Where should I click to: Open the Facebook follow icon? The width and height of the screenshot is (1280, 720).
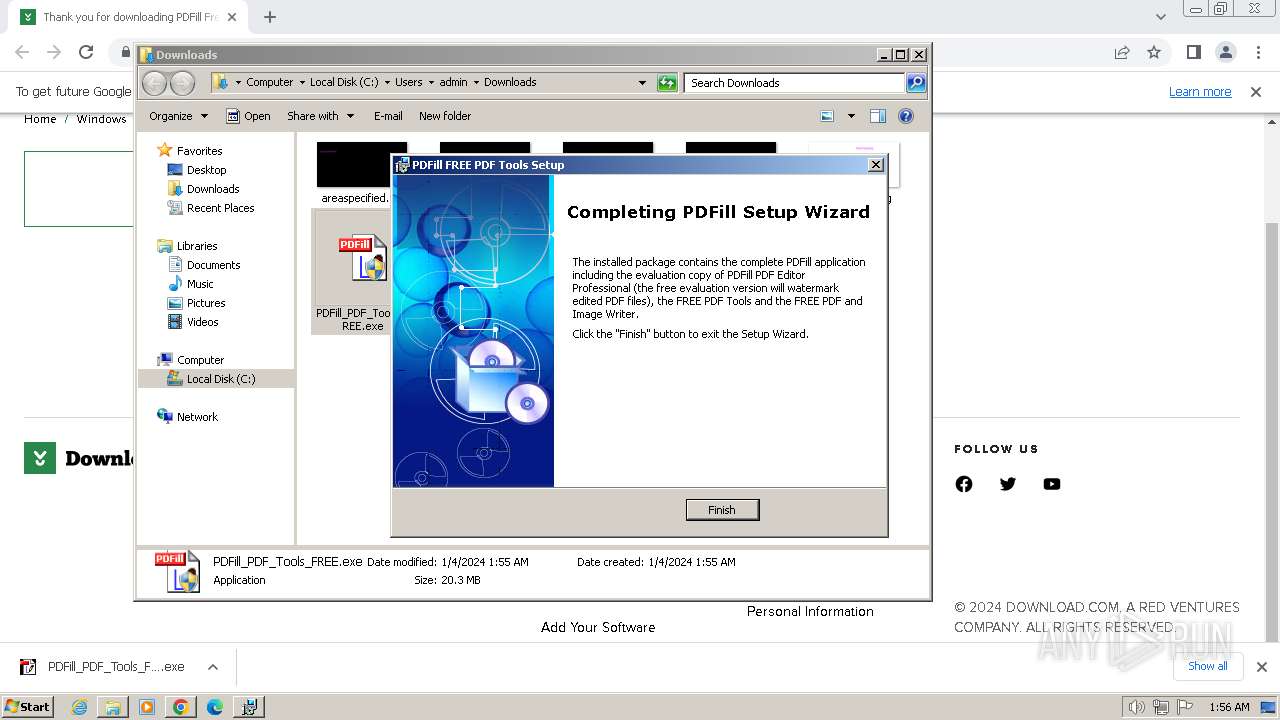click(964, 484)
